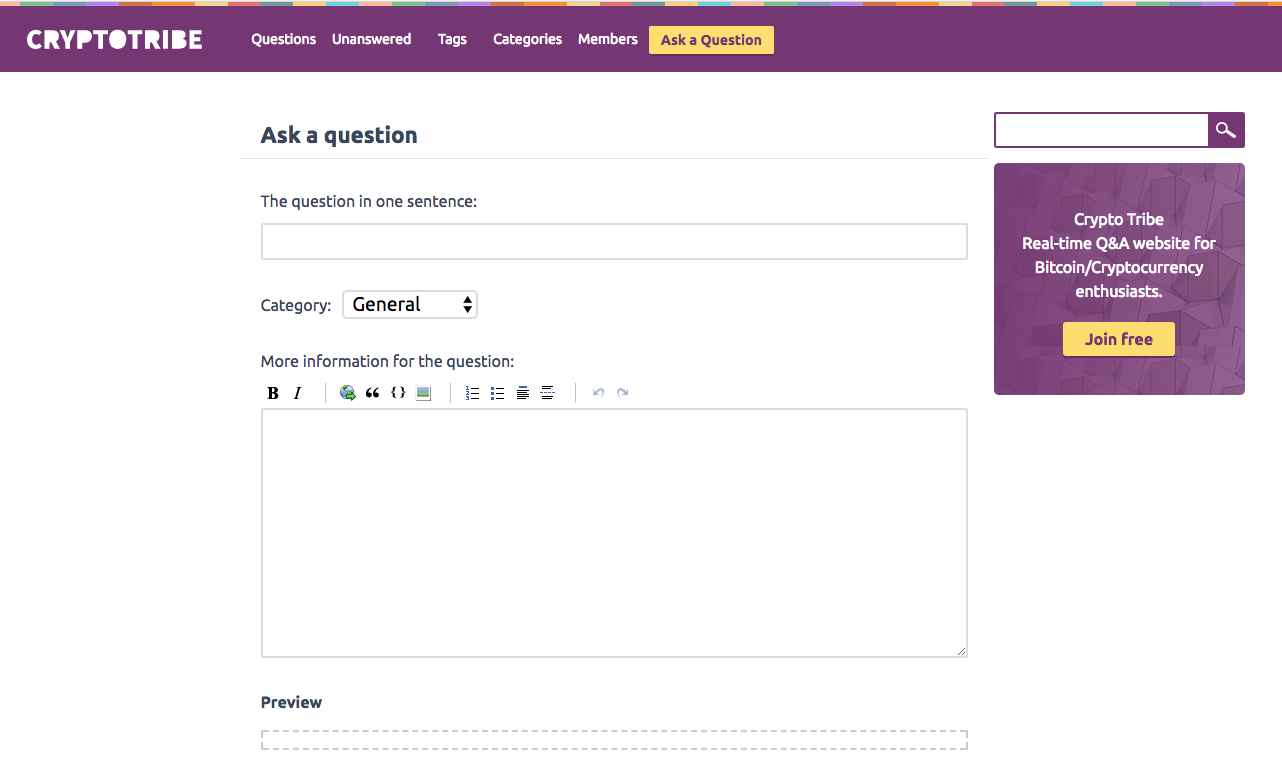Viewport: 1282px width, 769px height.
Task: Grab the text area resize handle
Action: pyautogui.click(x=961, y=651)
